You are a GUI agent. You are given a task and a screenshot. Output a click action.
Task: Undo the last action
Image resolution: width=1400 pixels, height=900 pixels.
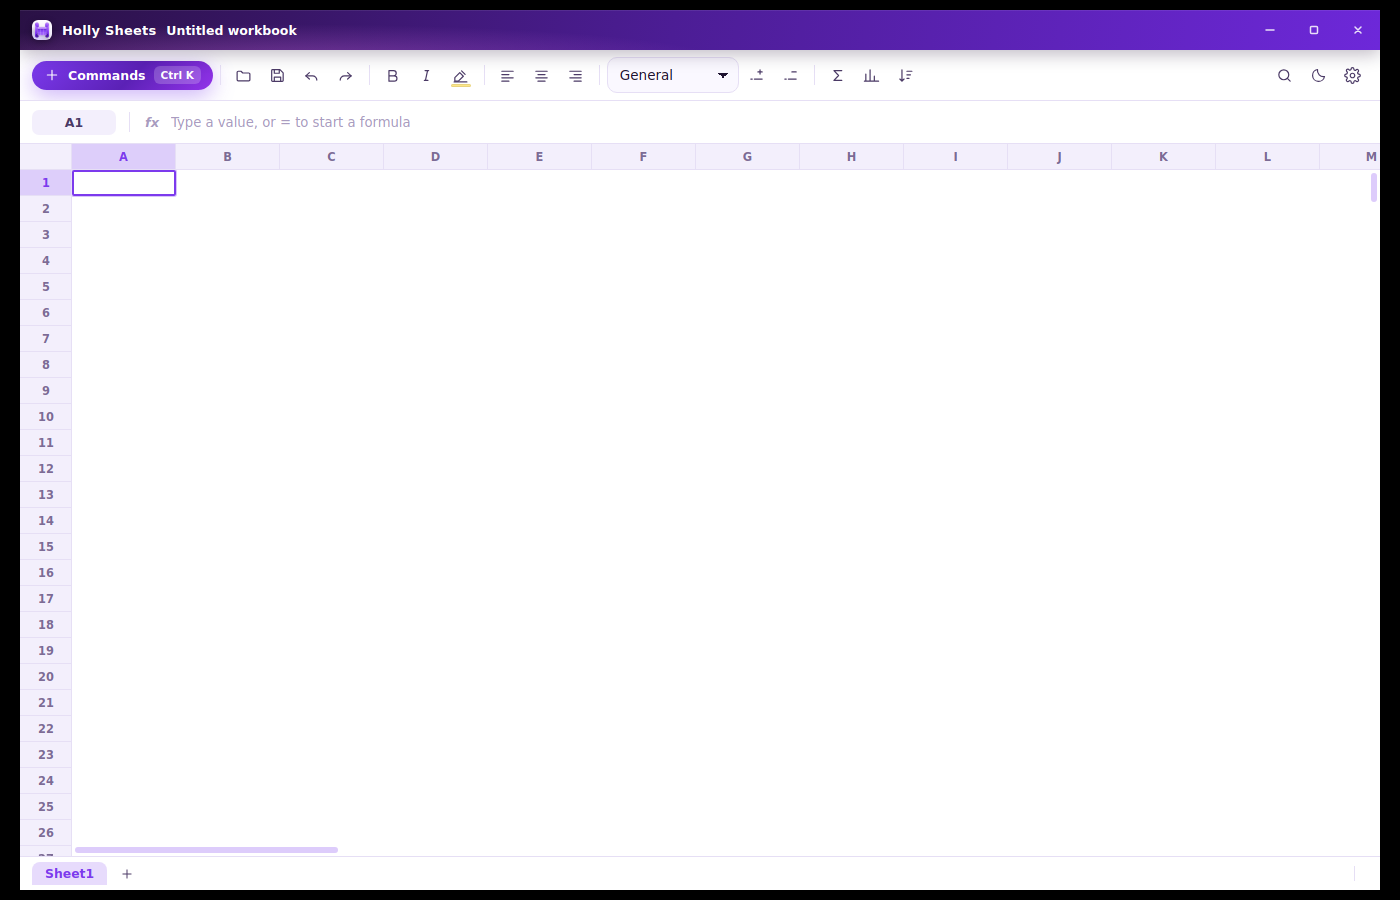312,76
